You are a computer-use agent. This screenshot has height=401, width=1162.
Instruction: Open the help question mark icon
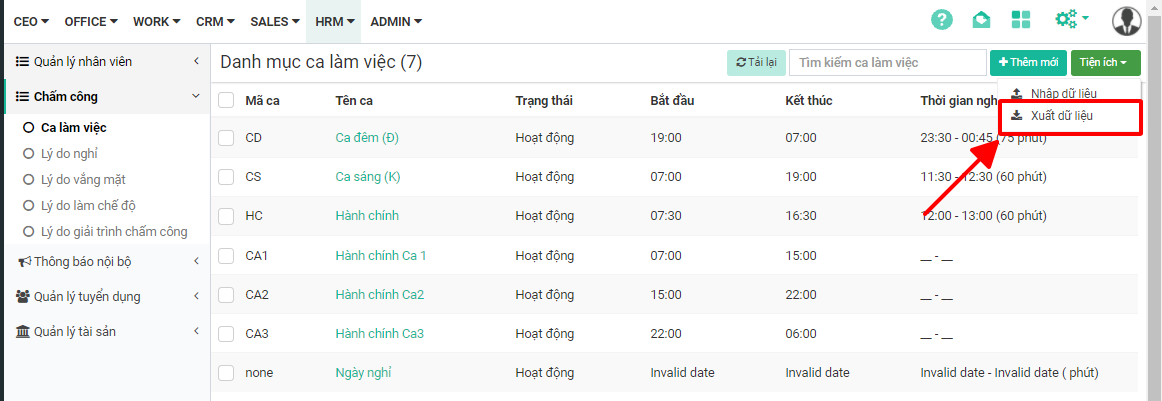(941, 20)
